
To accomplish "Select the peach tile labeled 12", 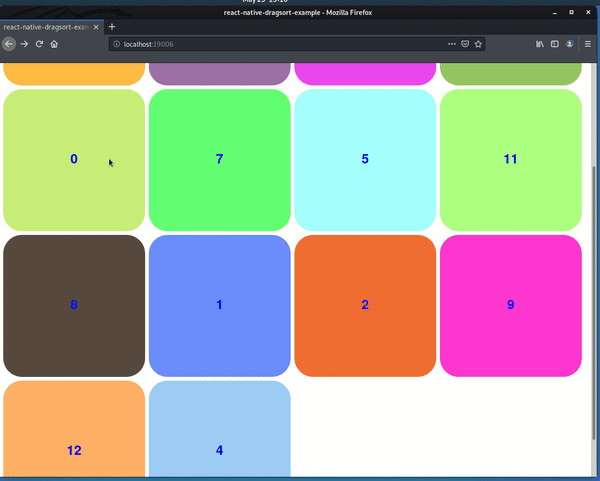I will pyautogui.click(x=74, y=429).
